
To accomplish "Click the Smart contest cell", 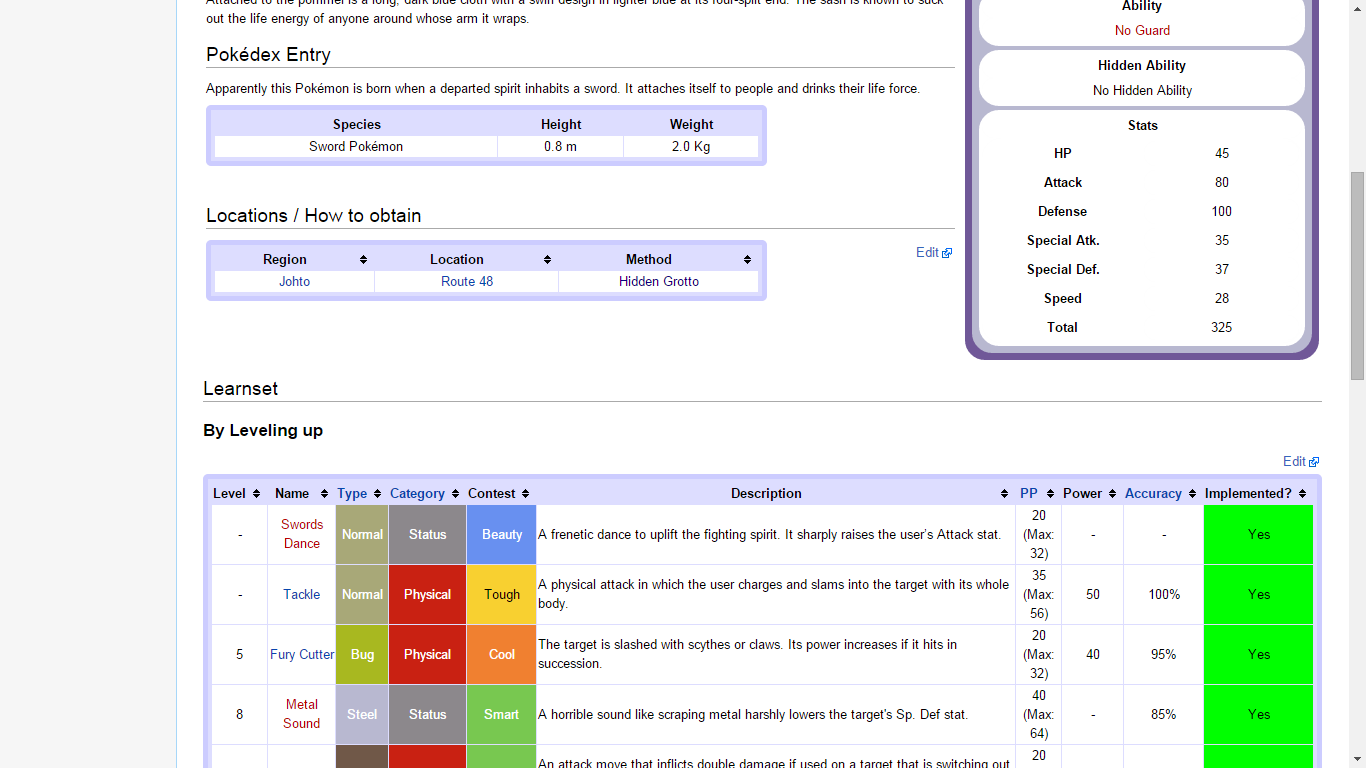I will tap(502, 715).
